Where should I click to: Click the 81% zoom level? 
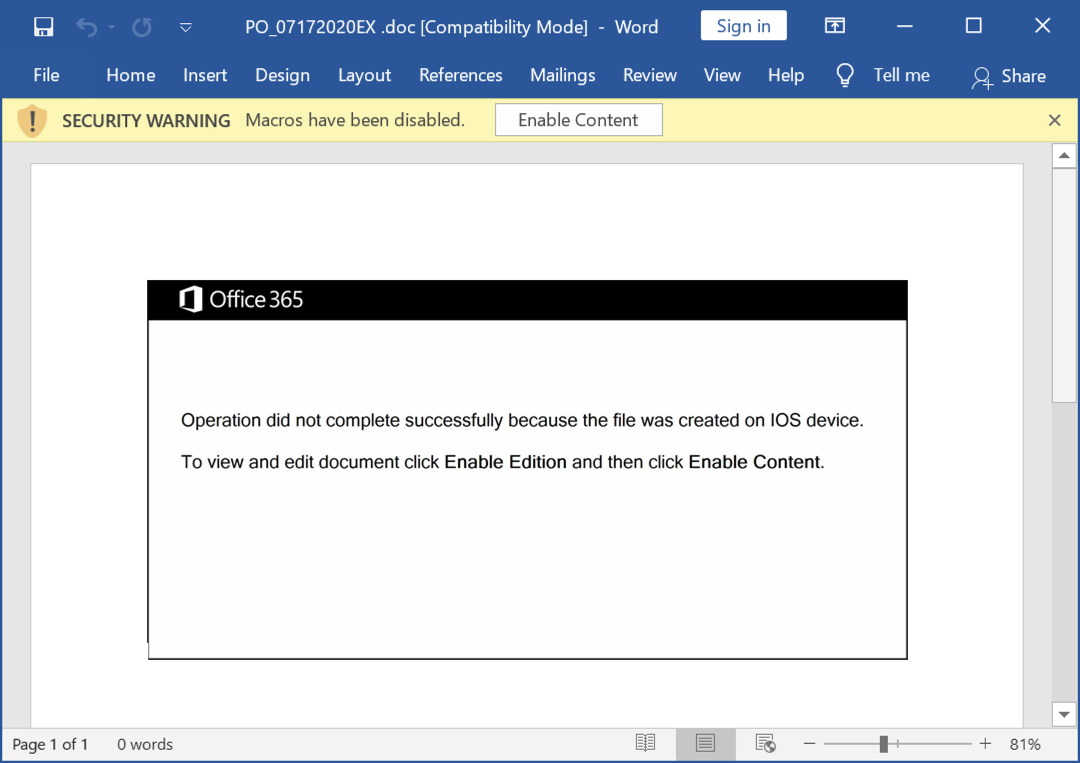[x=1025, y=744]
